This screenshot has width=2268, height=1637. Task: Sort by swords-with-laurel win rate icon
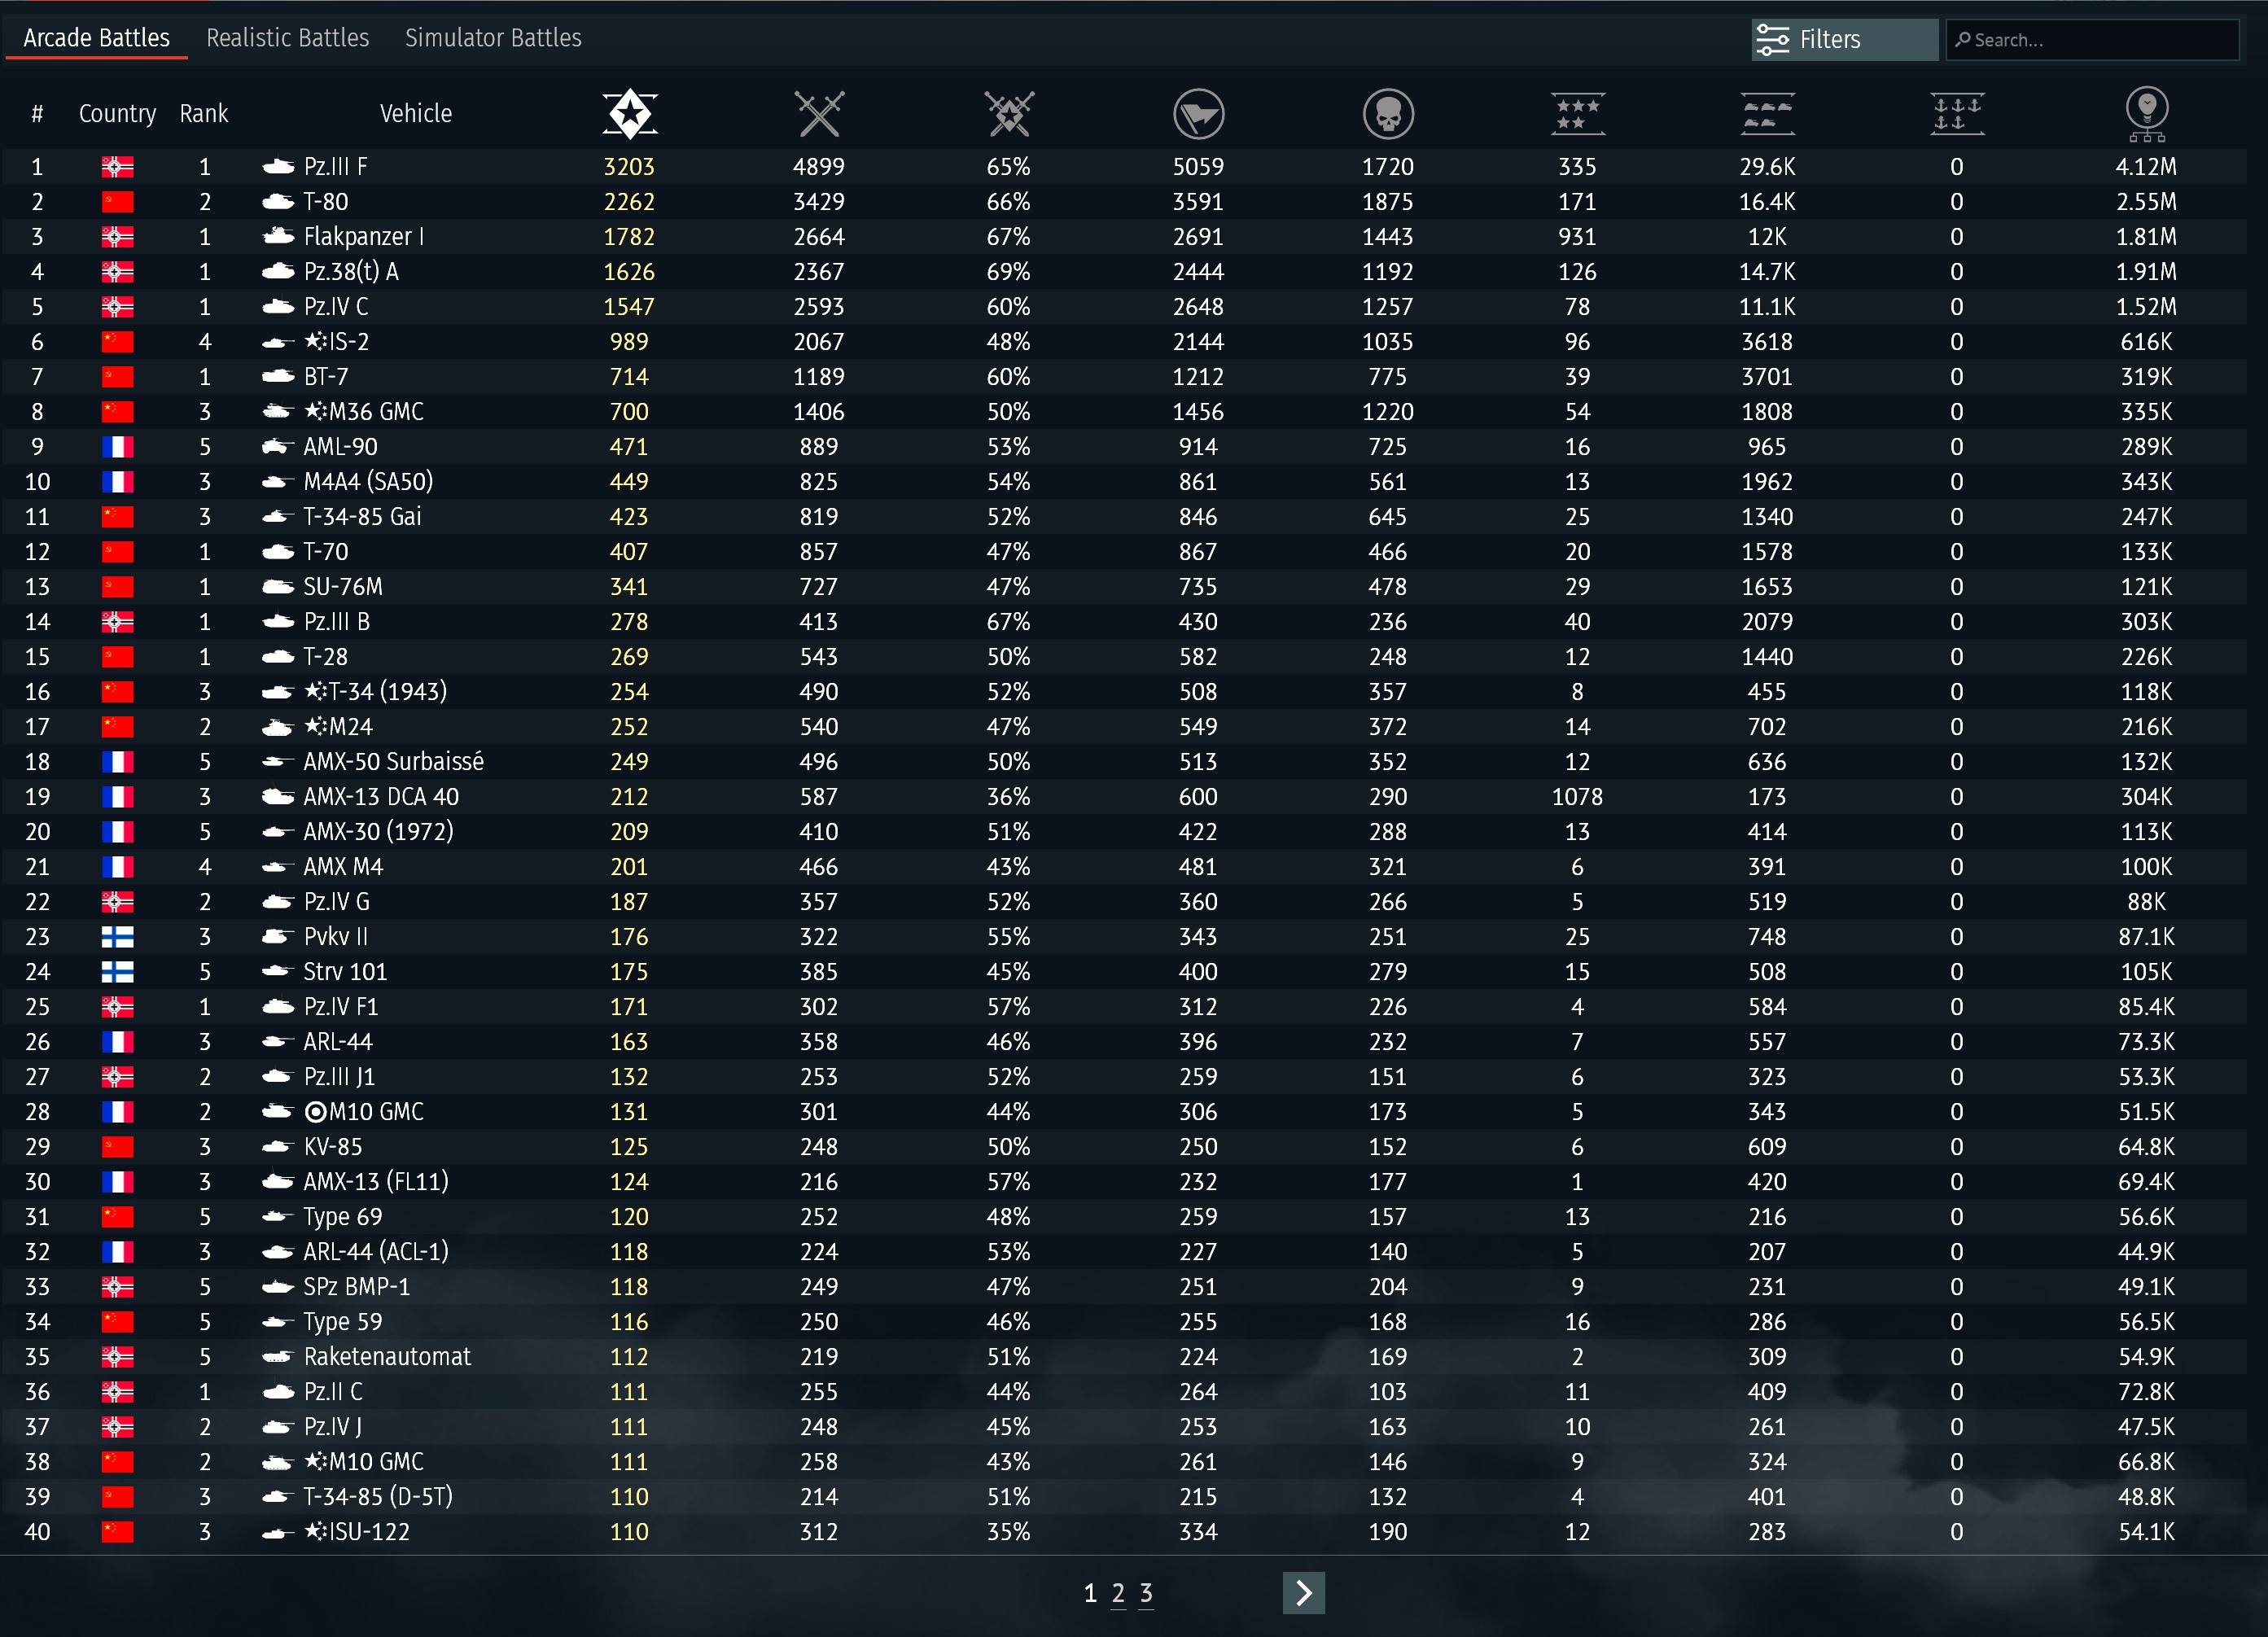[1008, 114]
